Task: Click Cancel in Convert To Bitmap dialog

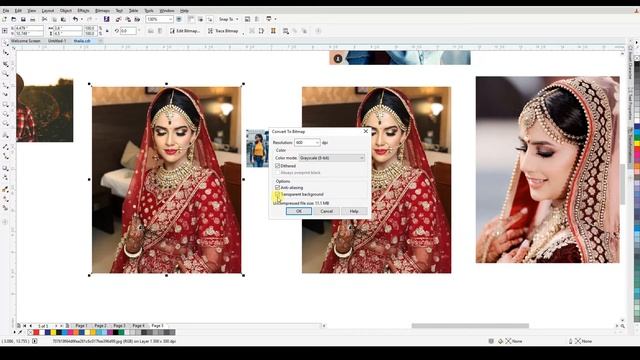Action: (x=327, y=211)
